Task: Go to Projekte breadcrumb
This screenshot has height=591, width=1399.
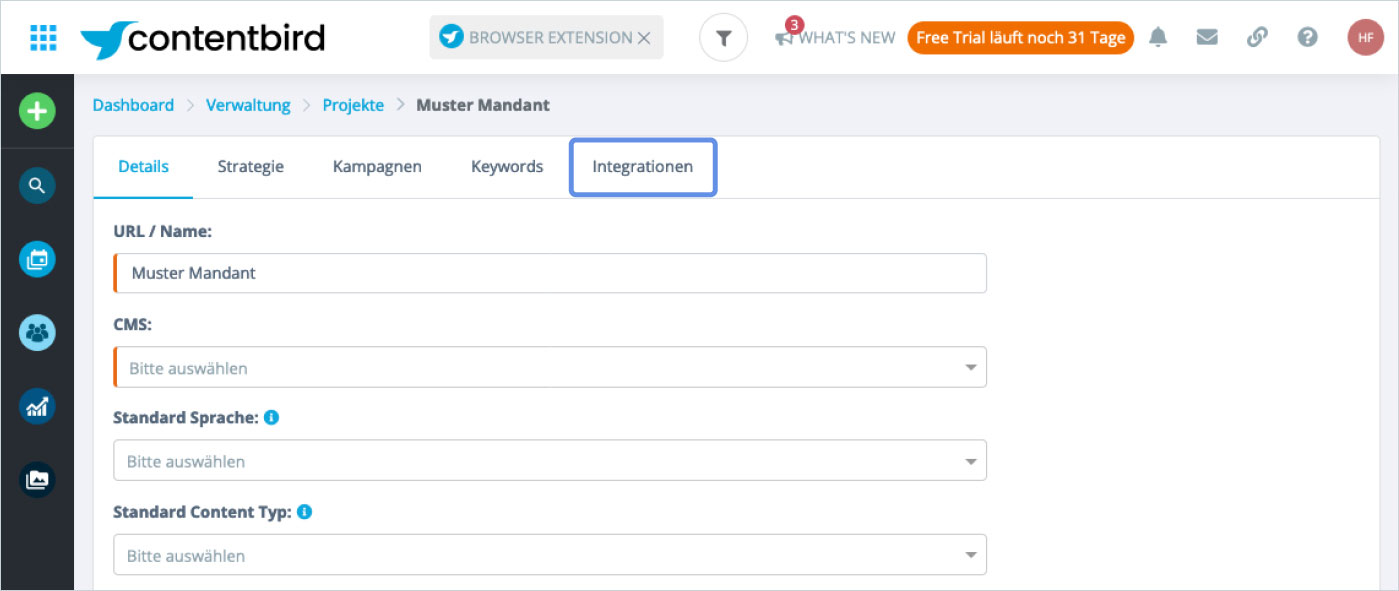Action: (353, 105)
